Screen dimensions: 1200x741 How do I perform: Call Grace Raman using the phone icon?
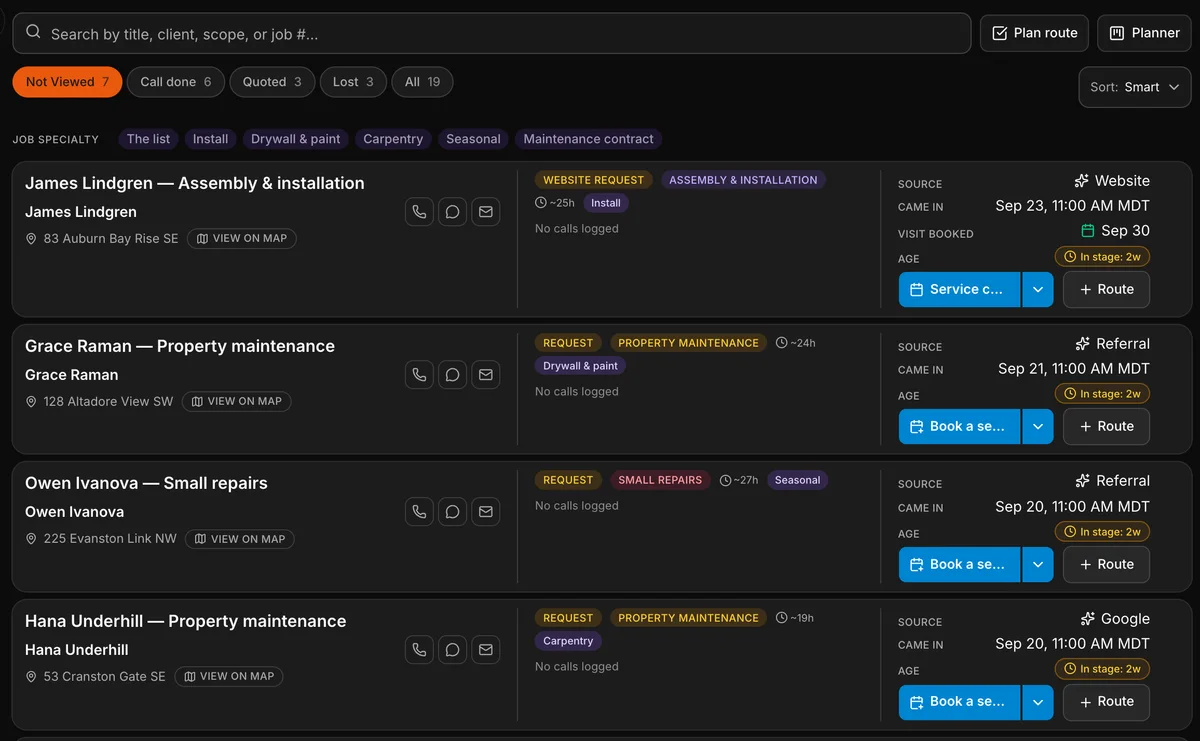[x=419, y=375]
